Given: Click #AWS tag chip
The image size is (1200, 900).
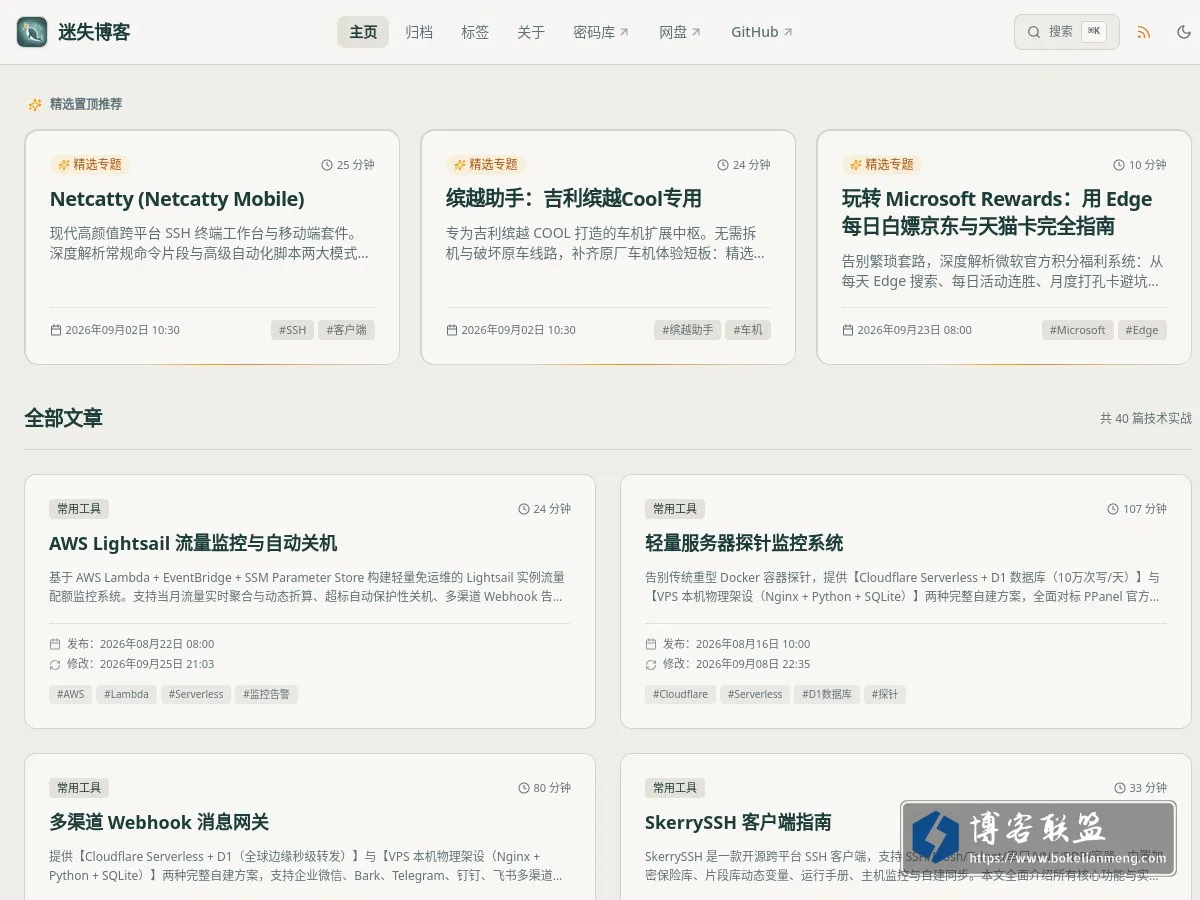Looking at the screenshot, I should (x=70, y=694).
